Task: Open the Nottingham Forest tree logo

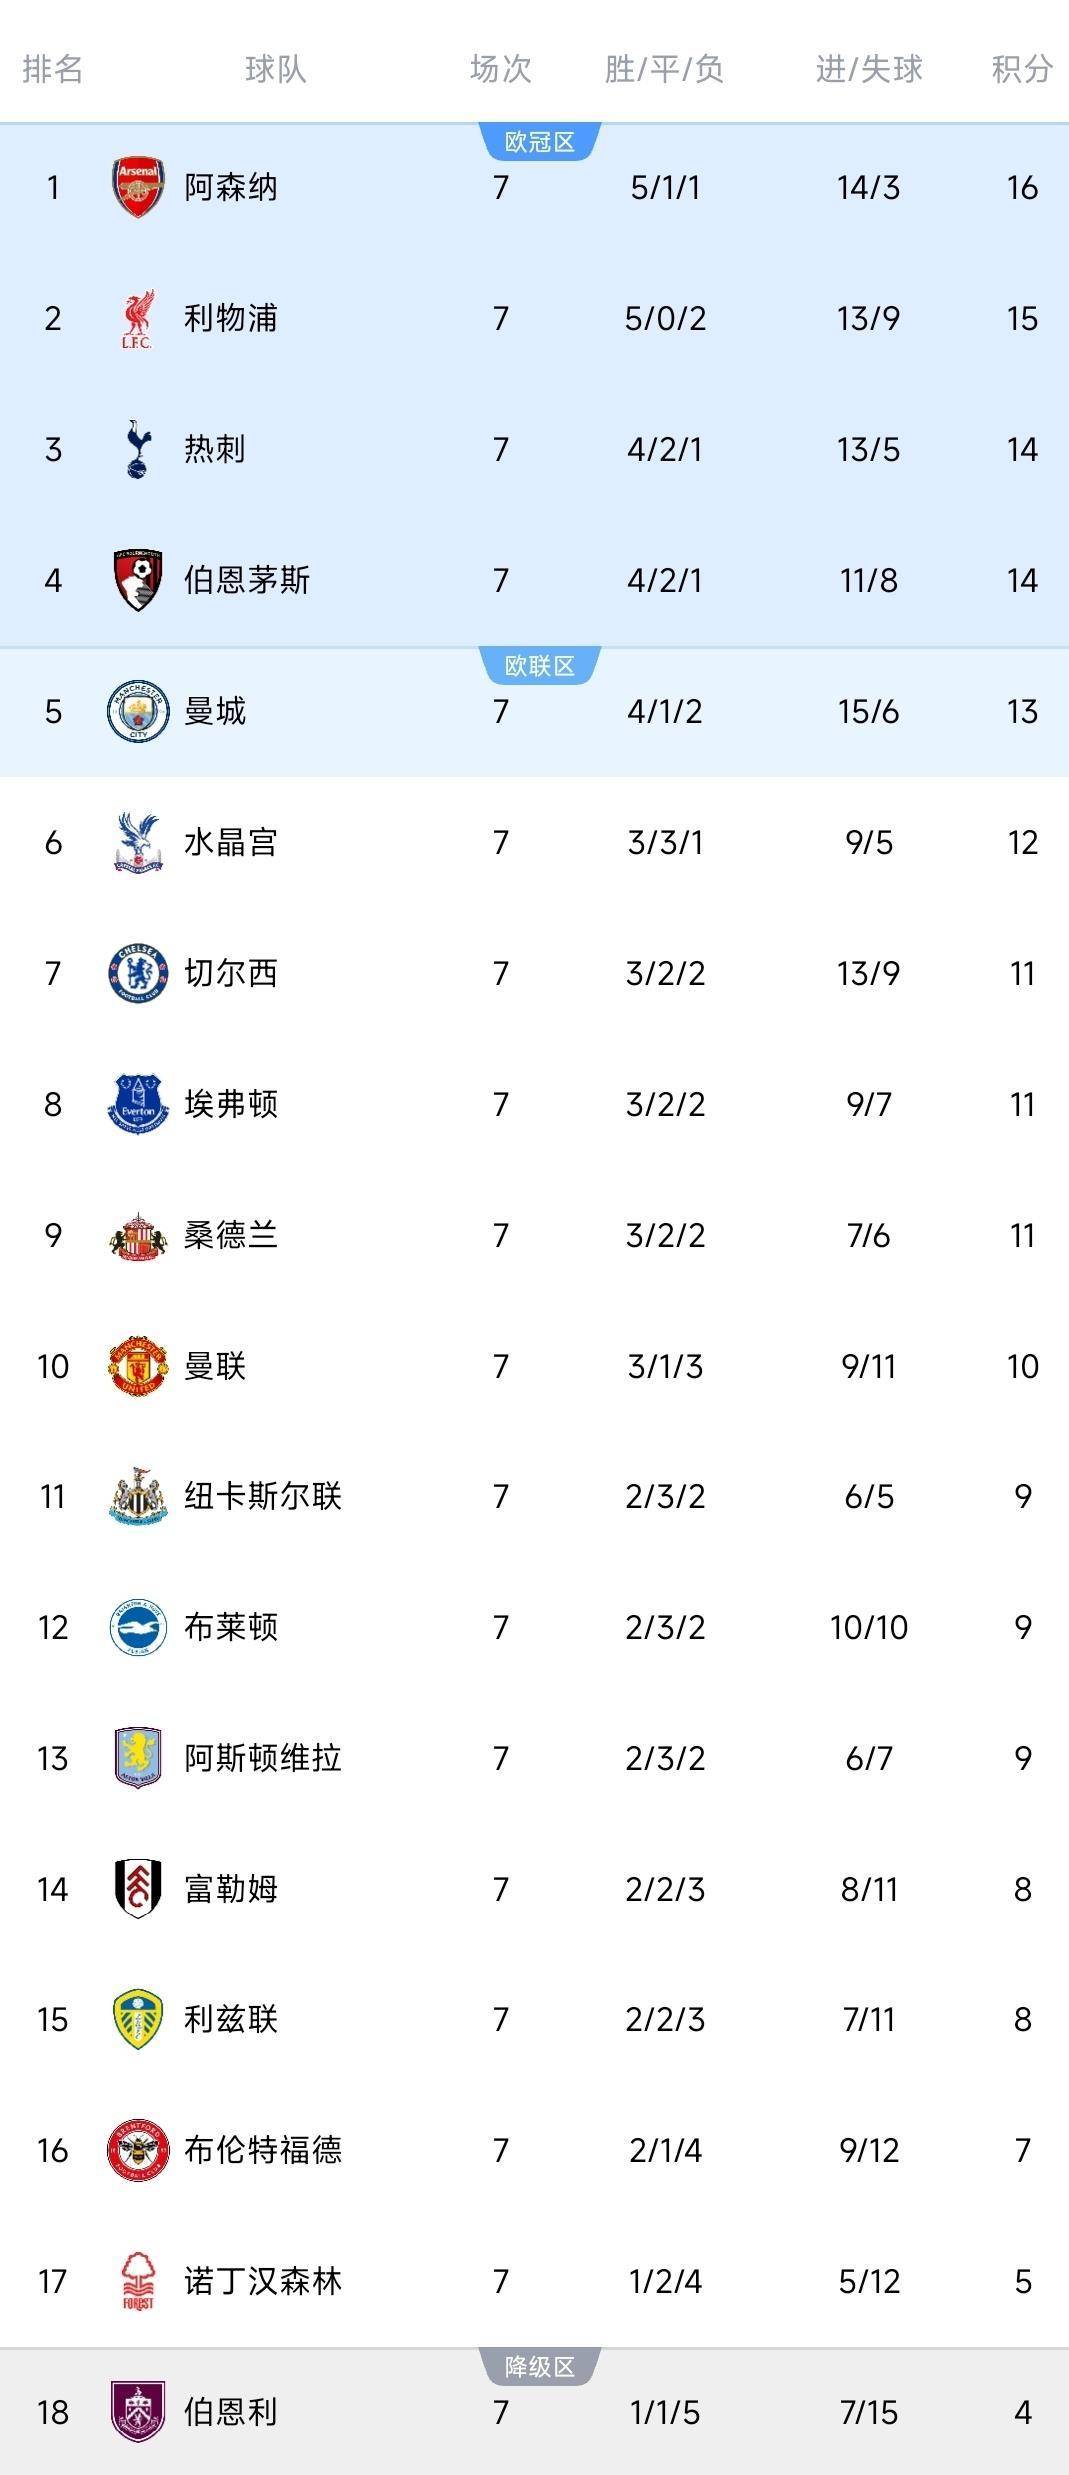Action: (x=138, y=2281)
